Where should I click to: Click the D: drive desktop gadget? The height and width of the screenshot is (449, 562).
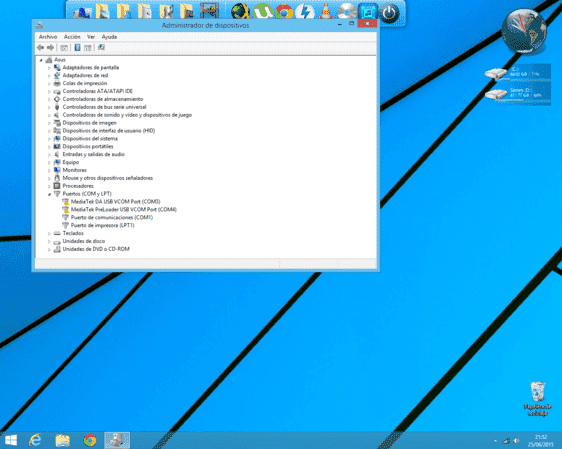click(517, 94)
